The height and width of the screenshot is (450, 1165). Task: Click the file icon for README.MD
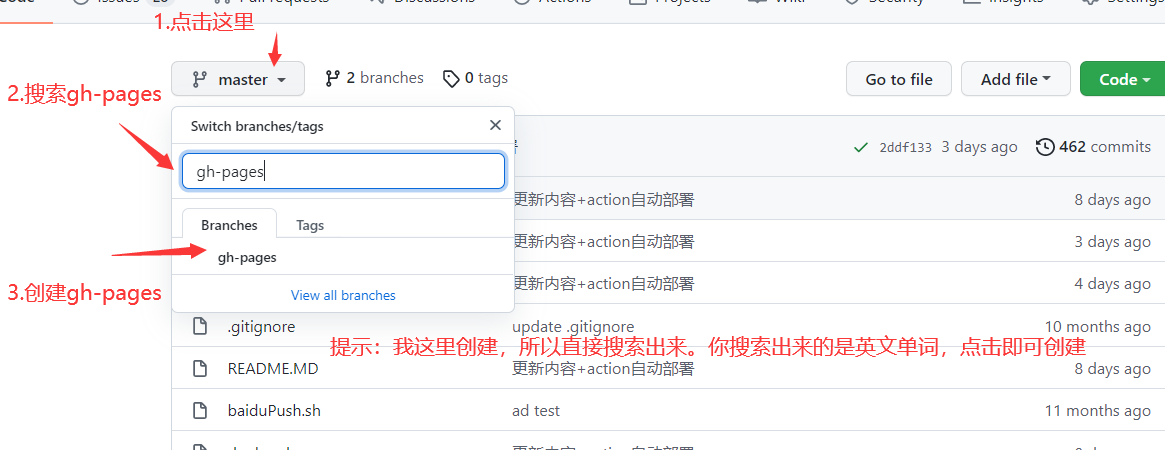click(x=200, y=368)
